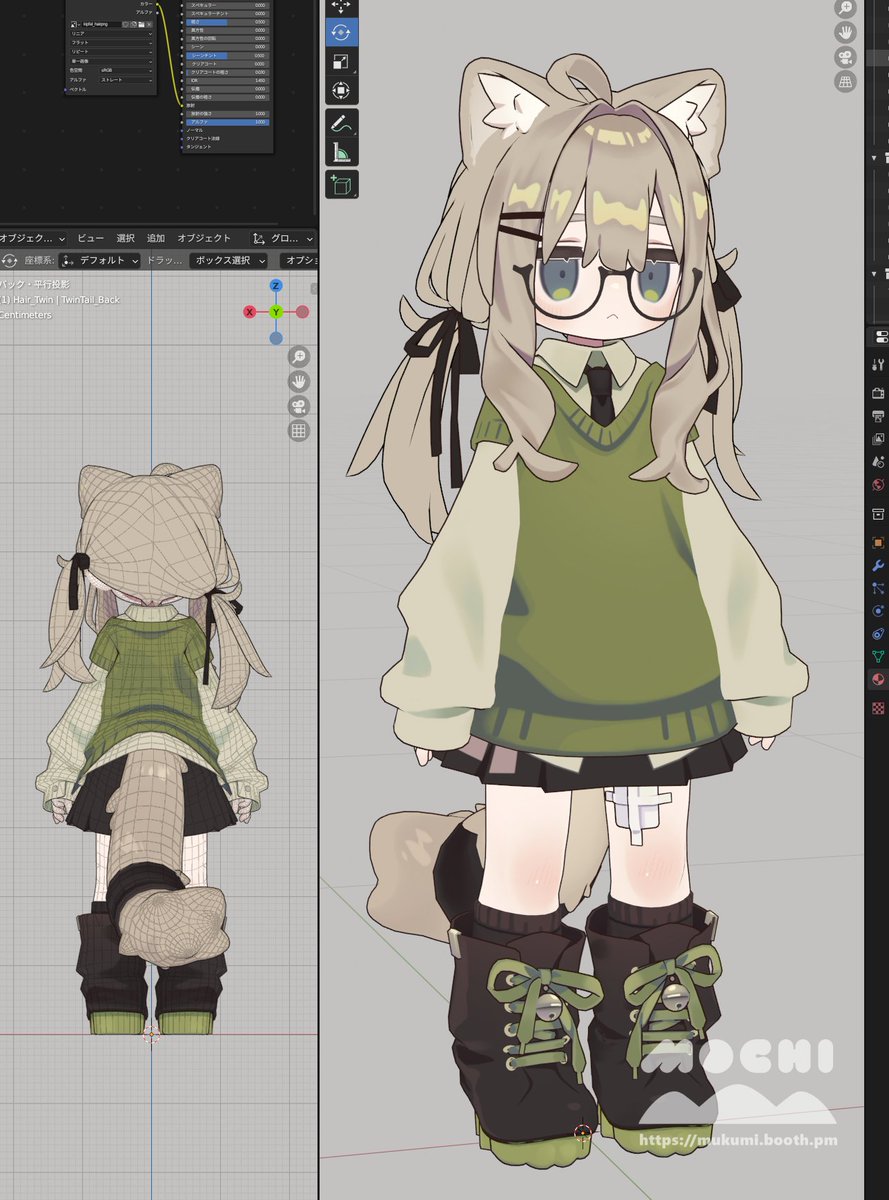Click the pan hand icon in left viewport
889x1200 pixels.
[x=298, y=382]
